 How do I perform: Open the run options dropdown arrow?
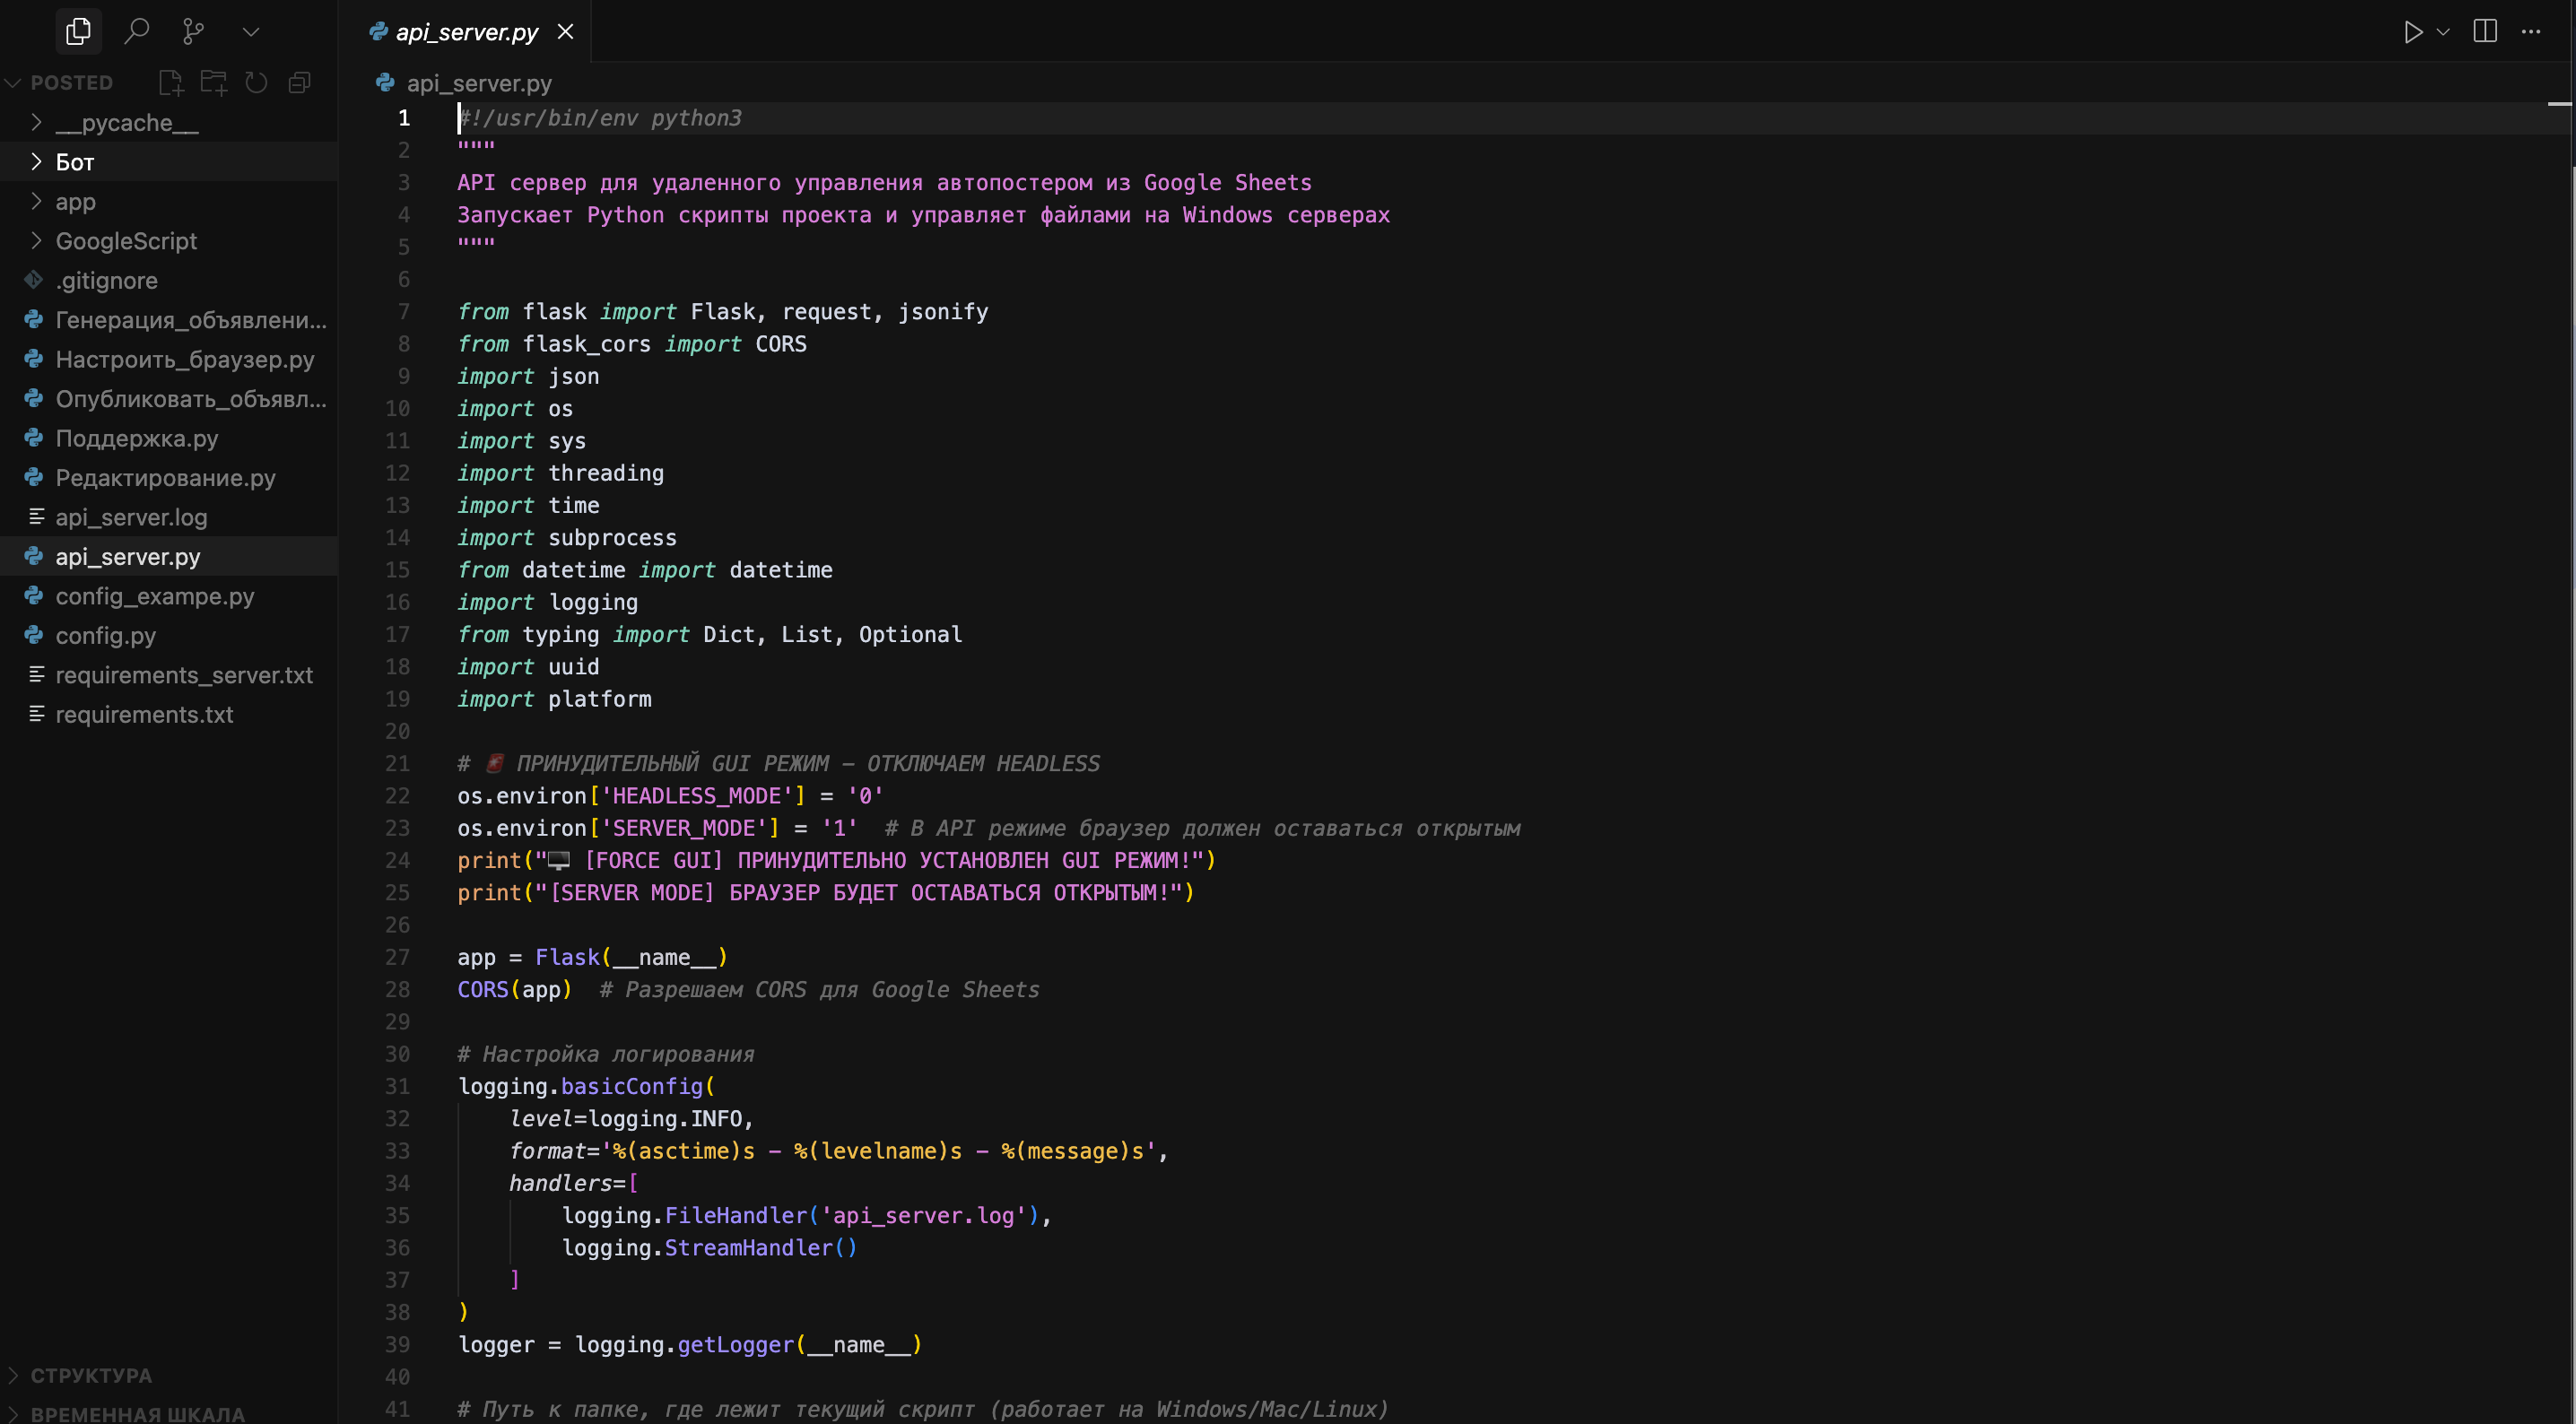click(2443, 32)
